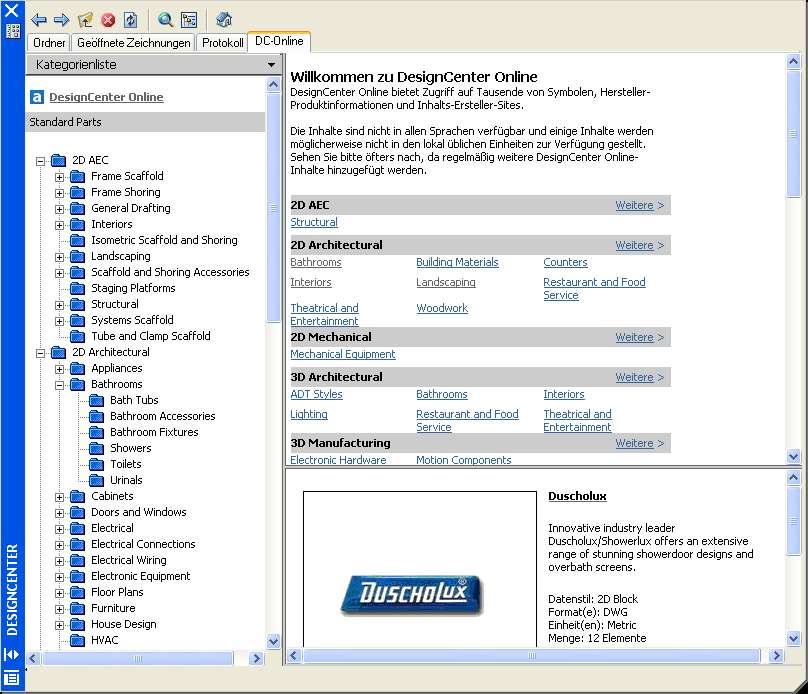Image resolution: width=808 pixels, height=694 pixels.
Task: Click the Urinals folder icon
Action: [x=96, y=480]
